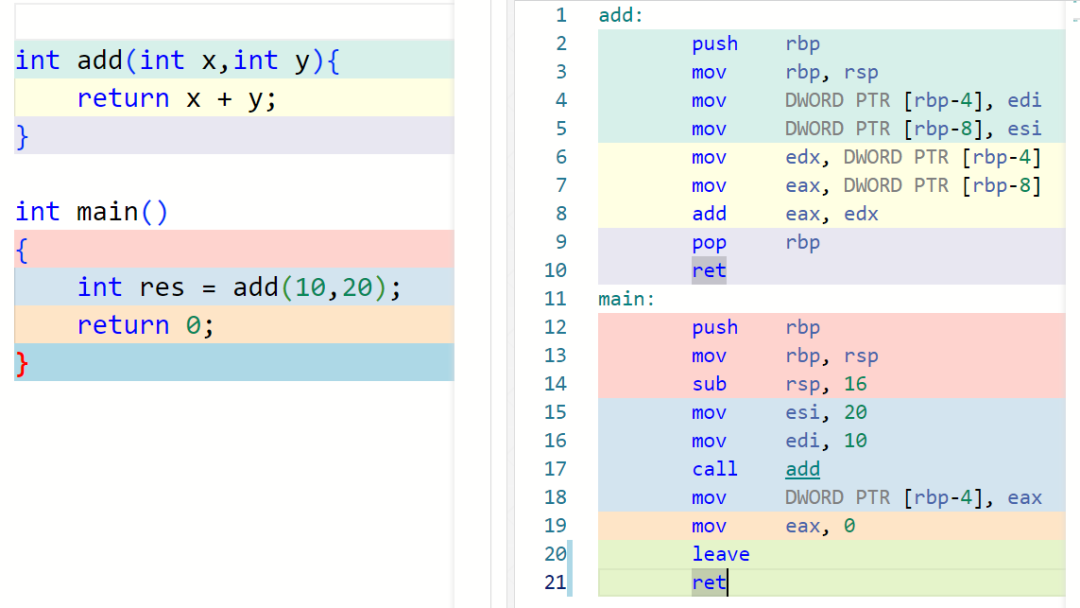Click the "int add(int x,int y){" signature line
This screenshot has height=608, width=1080.
178,60
